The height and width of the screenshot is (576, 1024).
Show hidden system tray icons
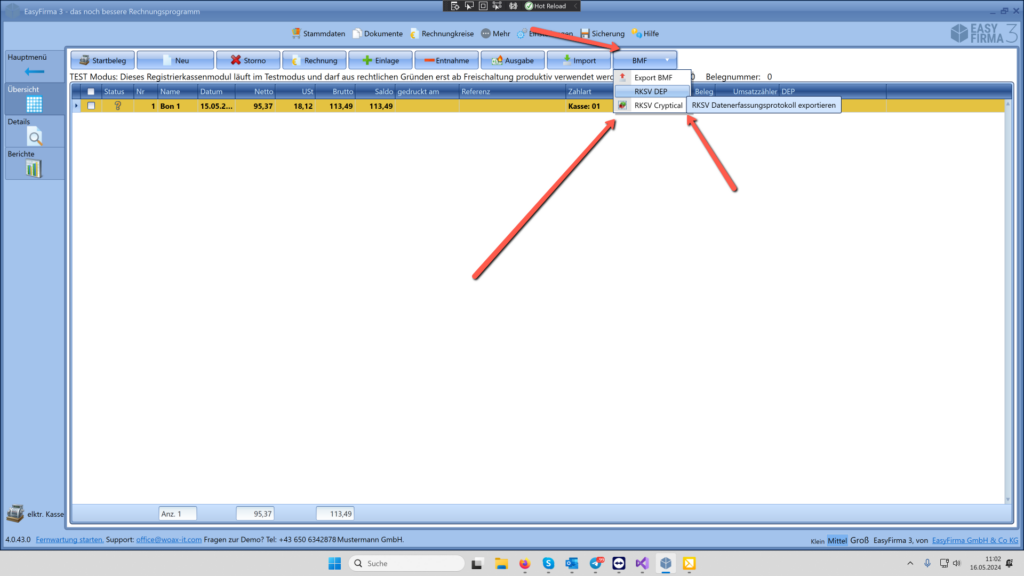click(910, 563)
